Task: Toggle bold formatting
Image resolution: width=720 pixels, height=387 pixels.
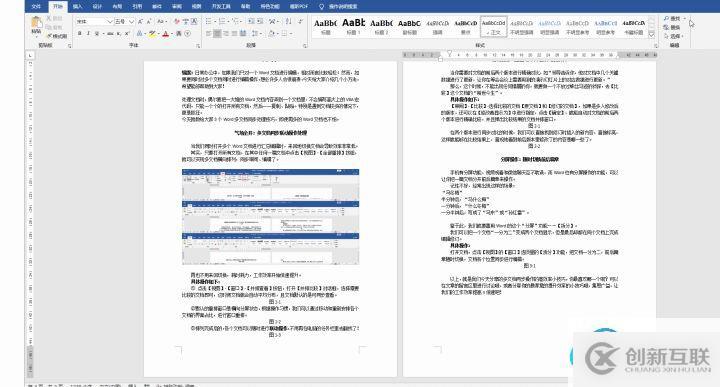Action: (79, 34)
